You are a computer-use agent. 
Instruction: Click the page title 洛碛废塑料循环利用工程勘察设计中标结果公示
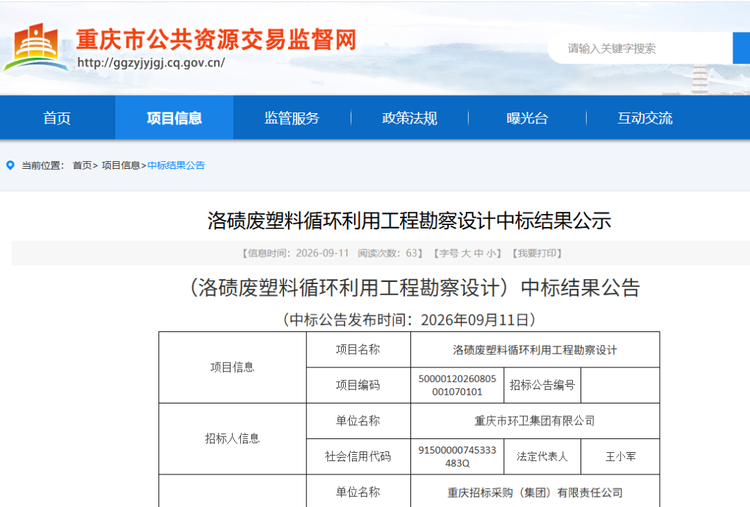pyautogui.click(x=409, y=221)
